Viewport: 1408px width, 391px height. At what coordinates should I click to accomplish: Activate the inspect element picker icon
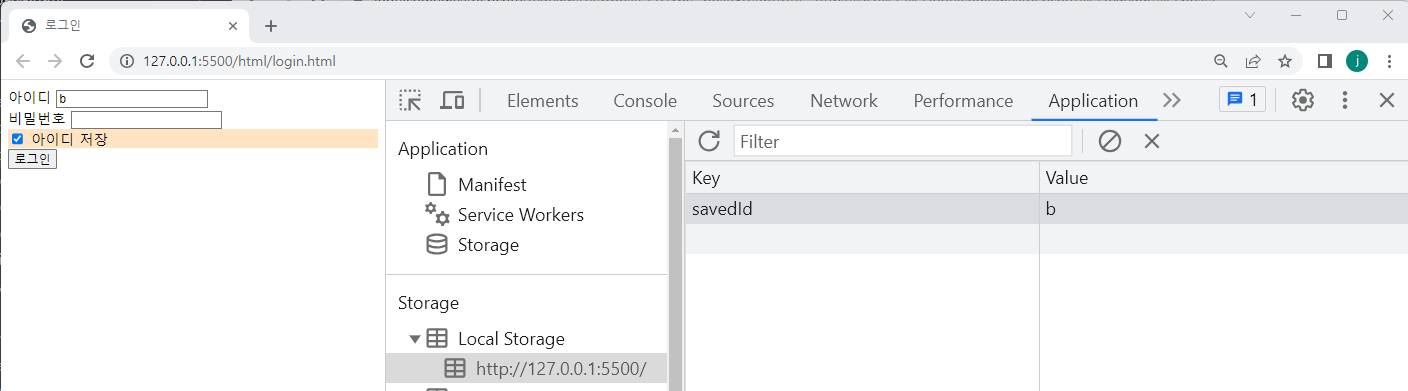(x=410, y=100)
